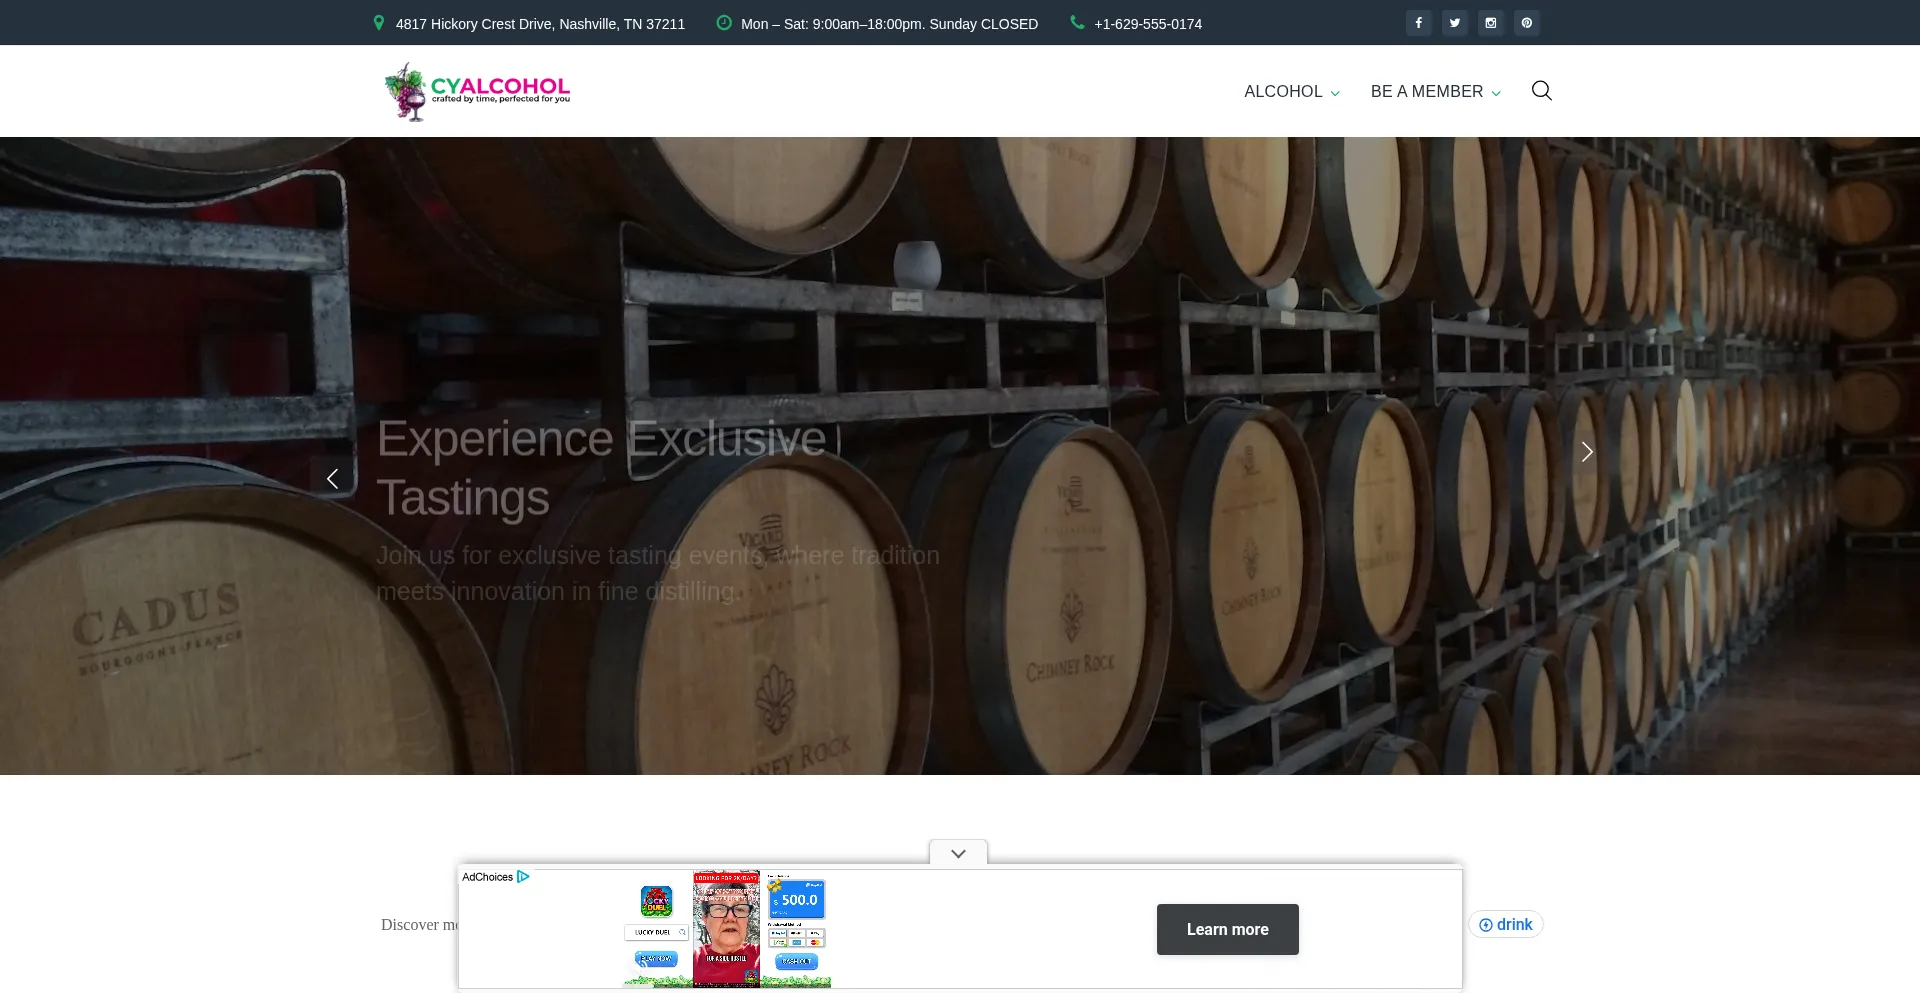Click the CYALCOHOL logo

(x=477, y=91)
